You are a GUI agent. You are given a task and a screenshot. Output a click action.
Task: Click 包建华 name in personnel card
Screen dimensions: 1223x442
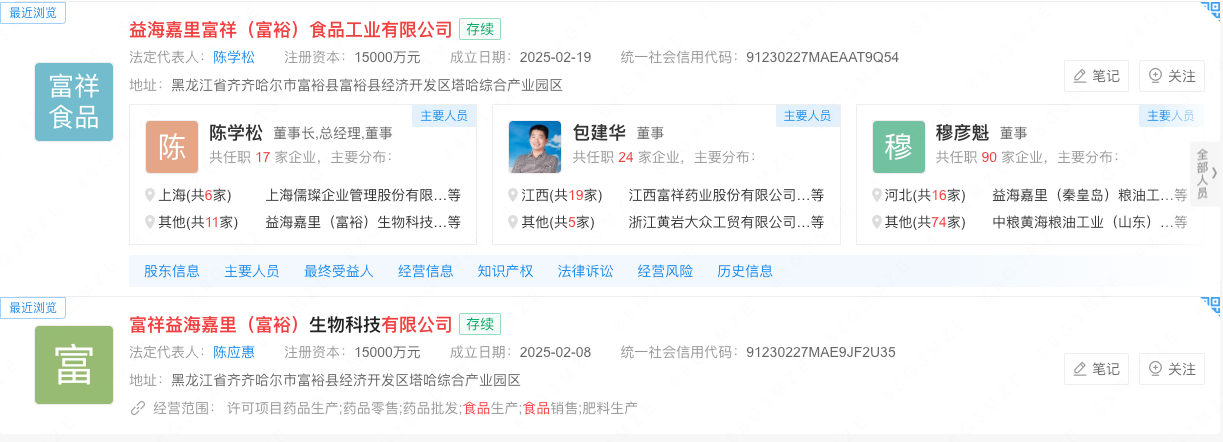coord(599,132)
